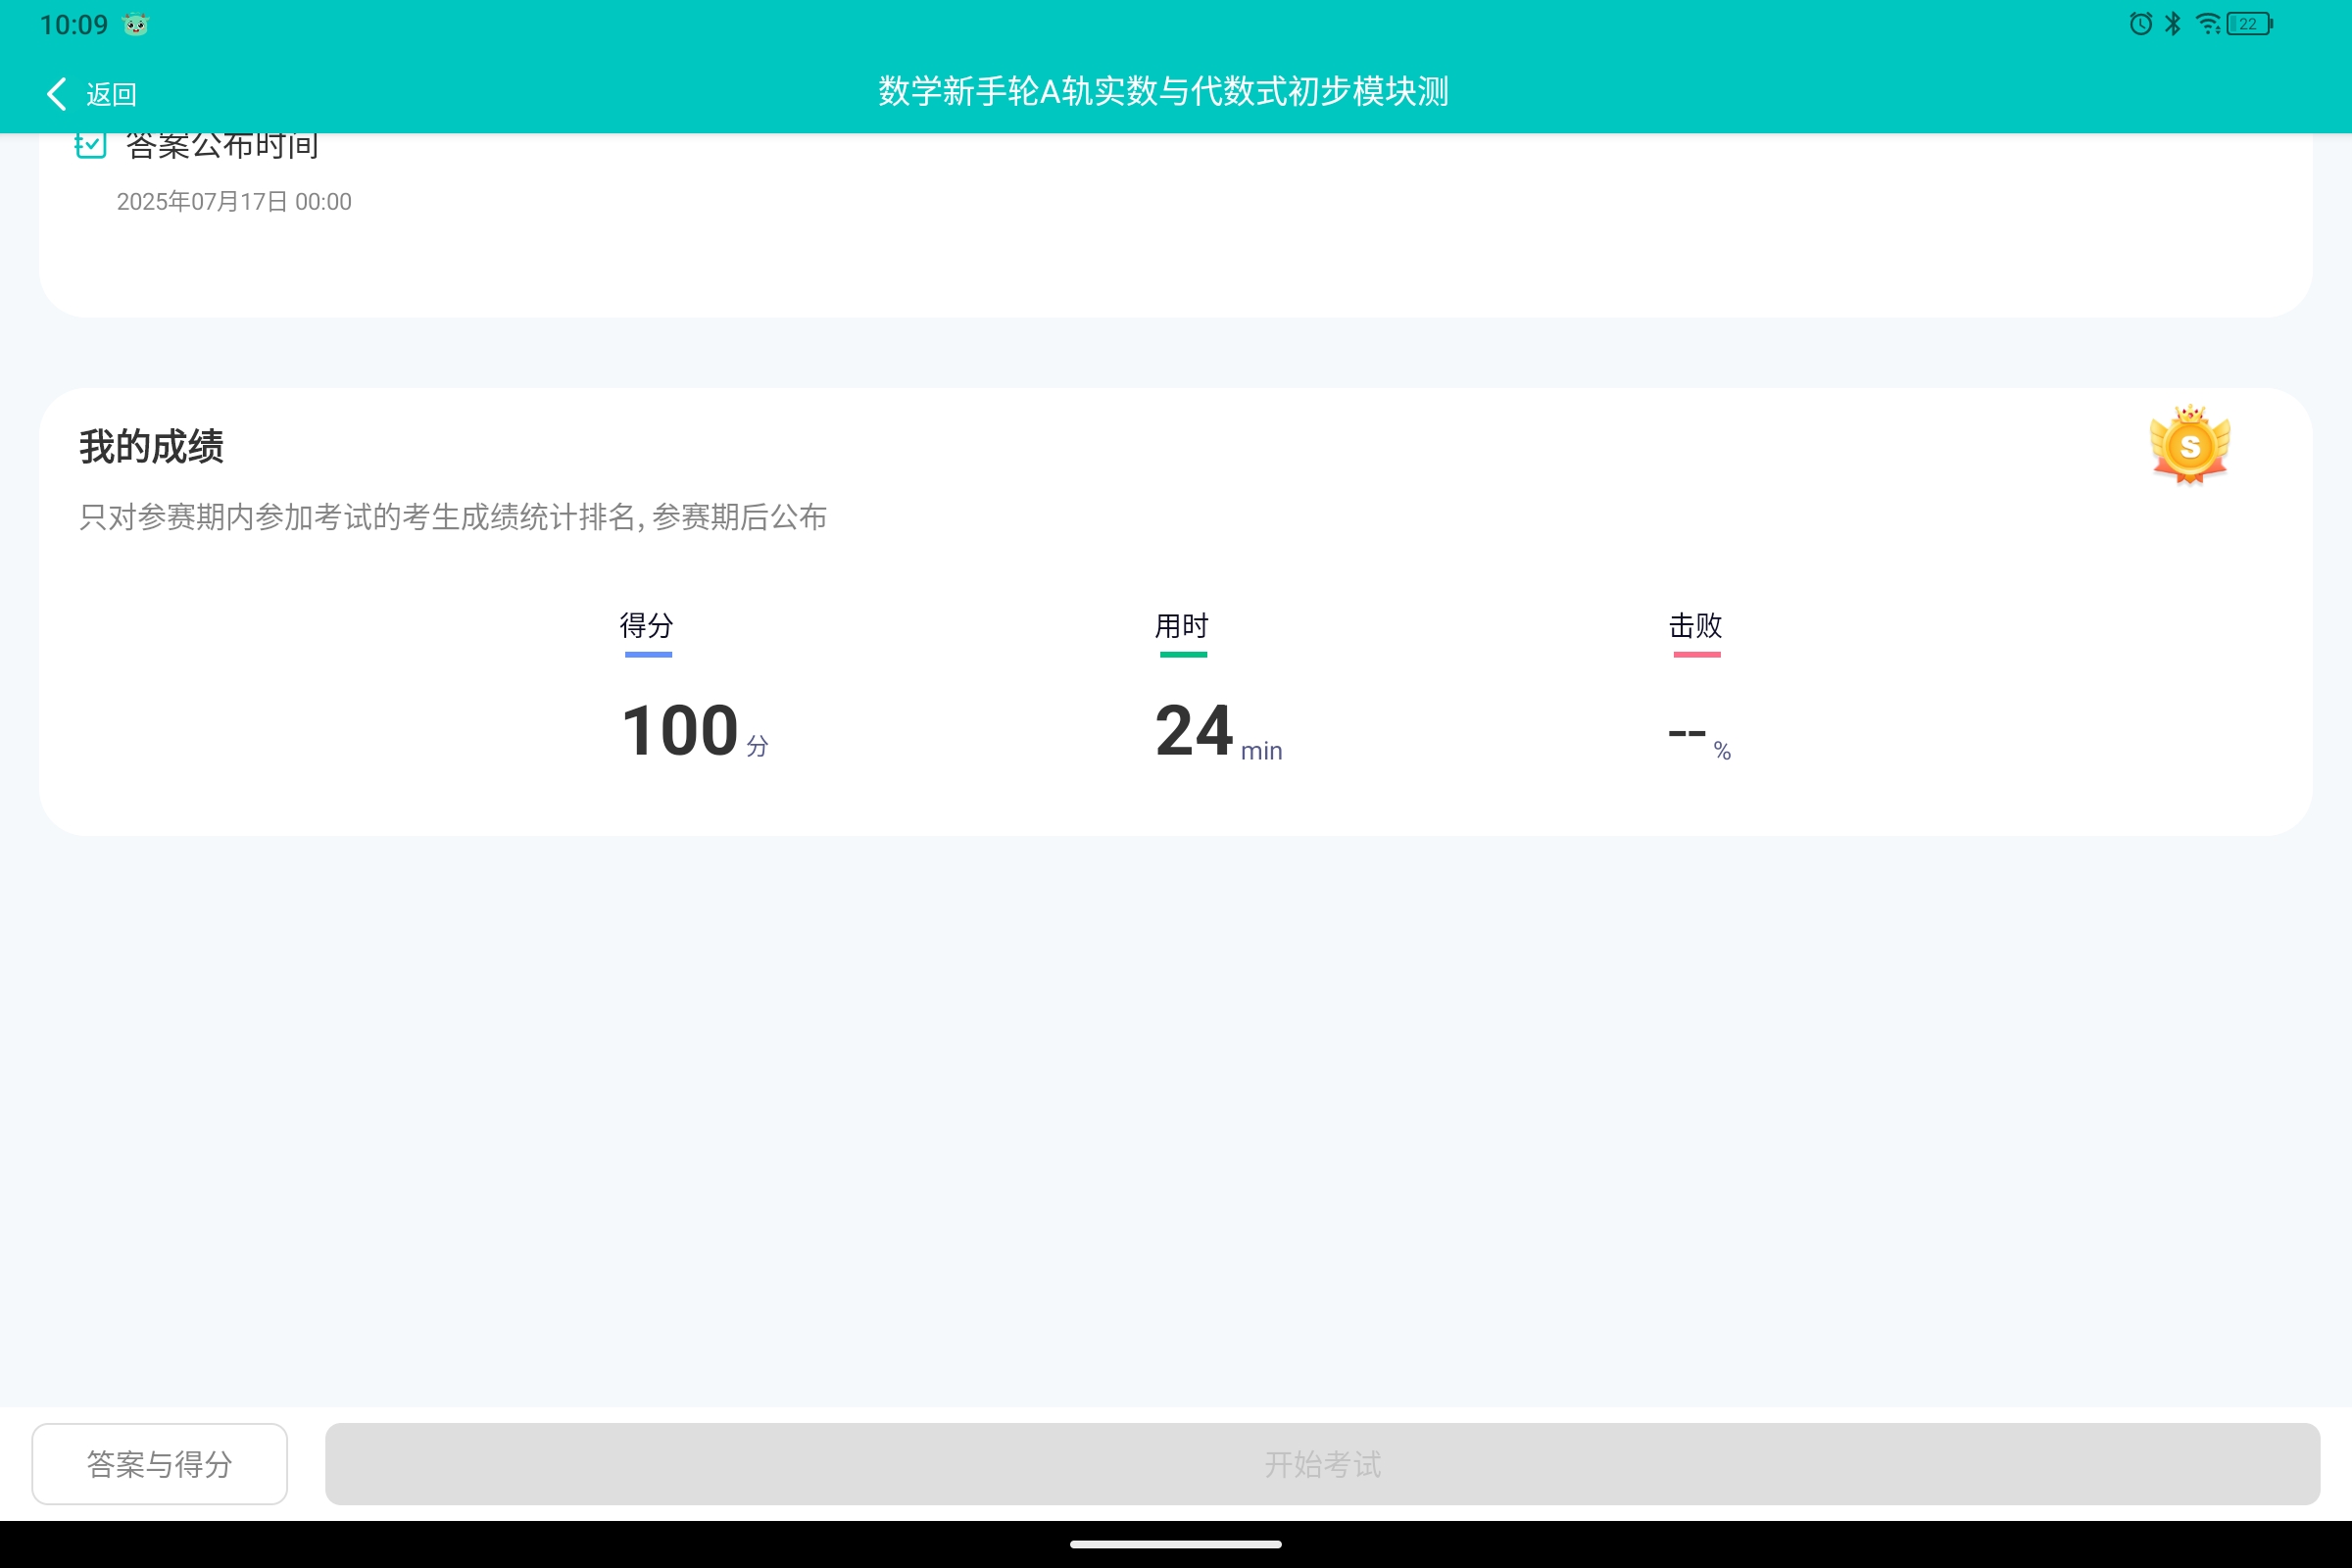Tap the ranking note 只对参赛期内参加考试的考生成绩统计排名
Screen dimensions: 2352x1568
click(x=453, y=517)
